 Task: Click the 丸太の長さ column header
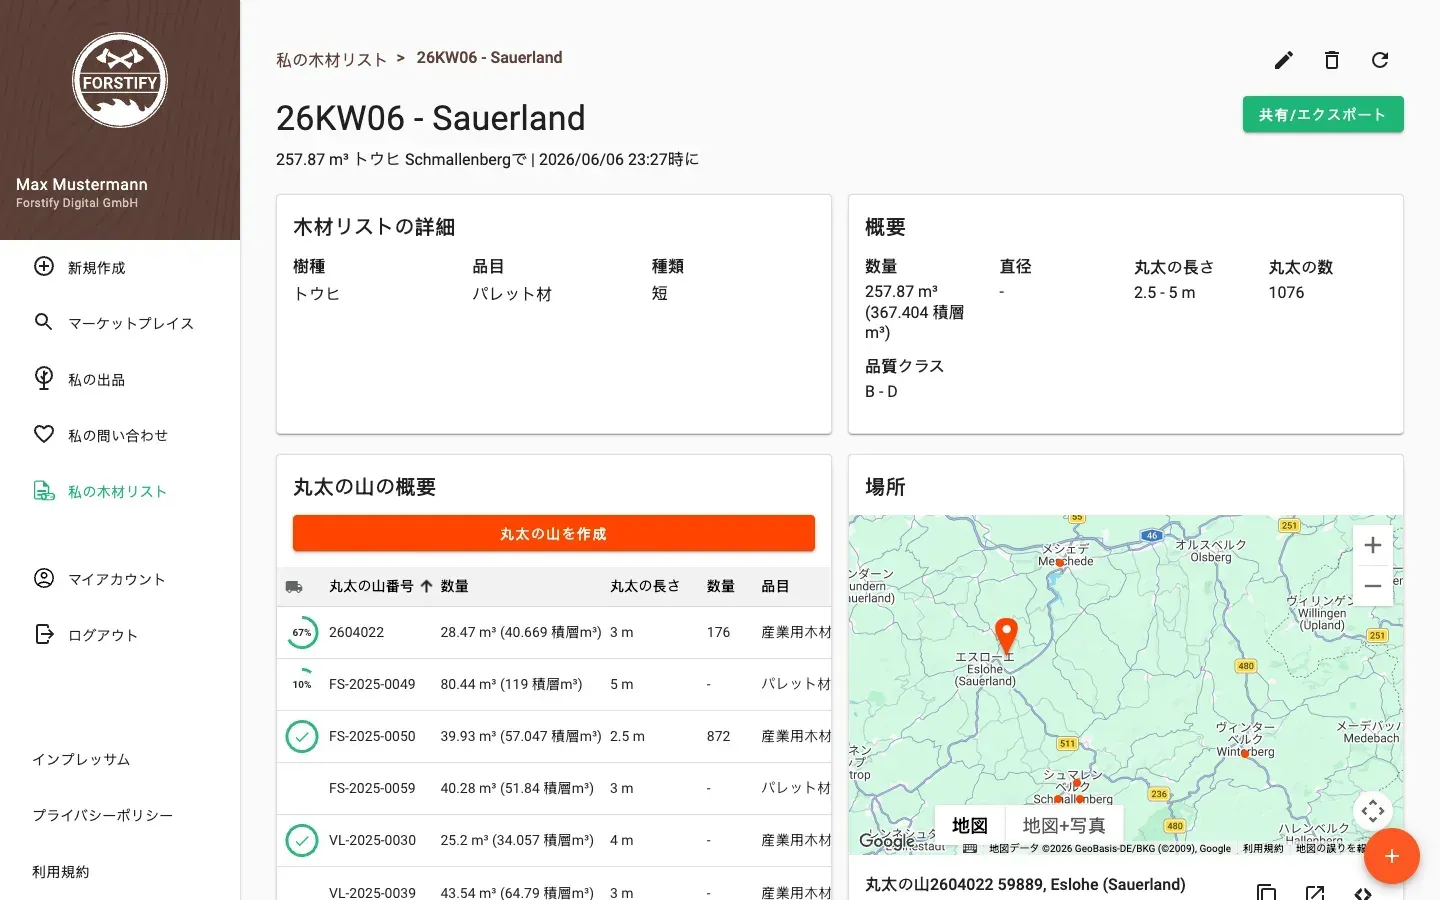[645, 586]
